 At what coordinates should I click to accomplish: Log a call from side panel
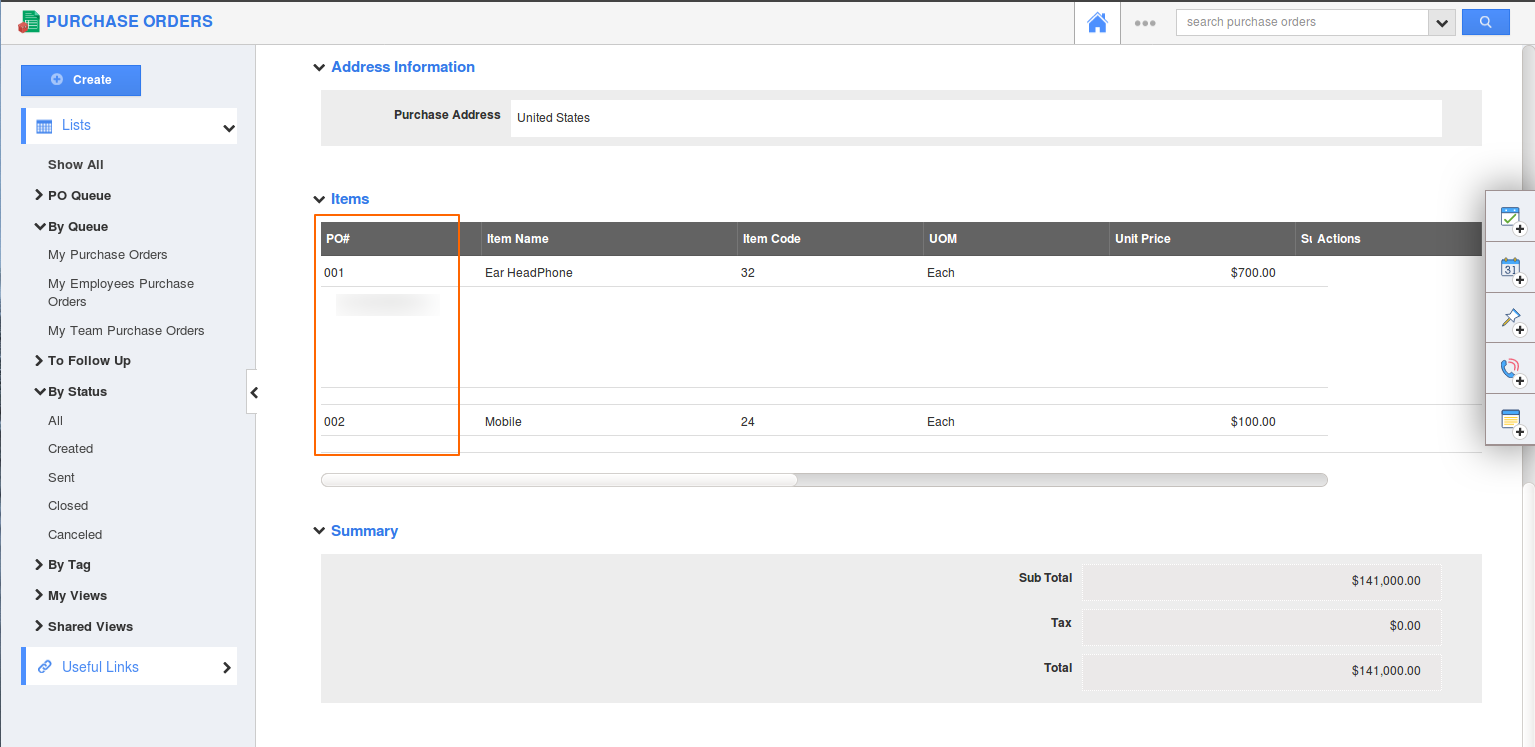[1511, 370]
